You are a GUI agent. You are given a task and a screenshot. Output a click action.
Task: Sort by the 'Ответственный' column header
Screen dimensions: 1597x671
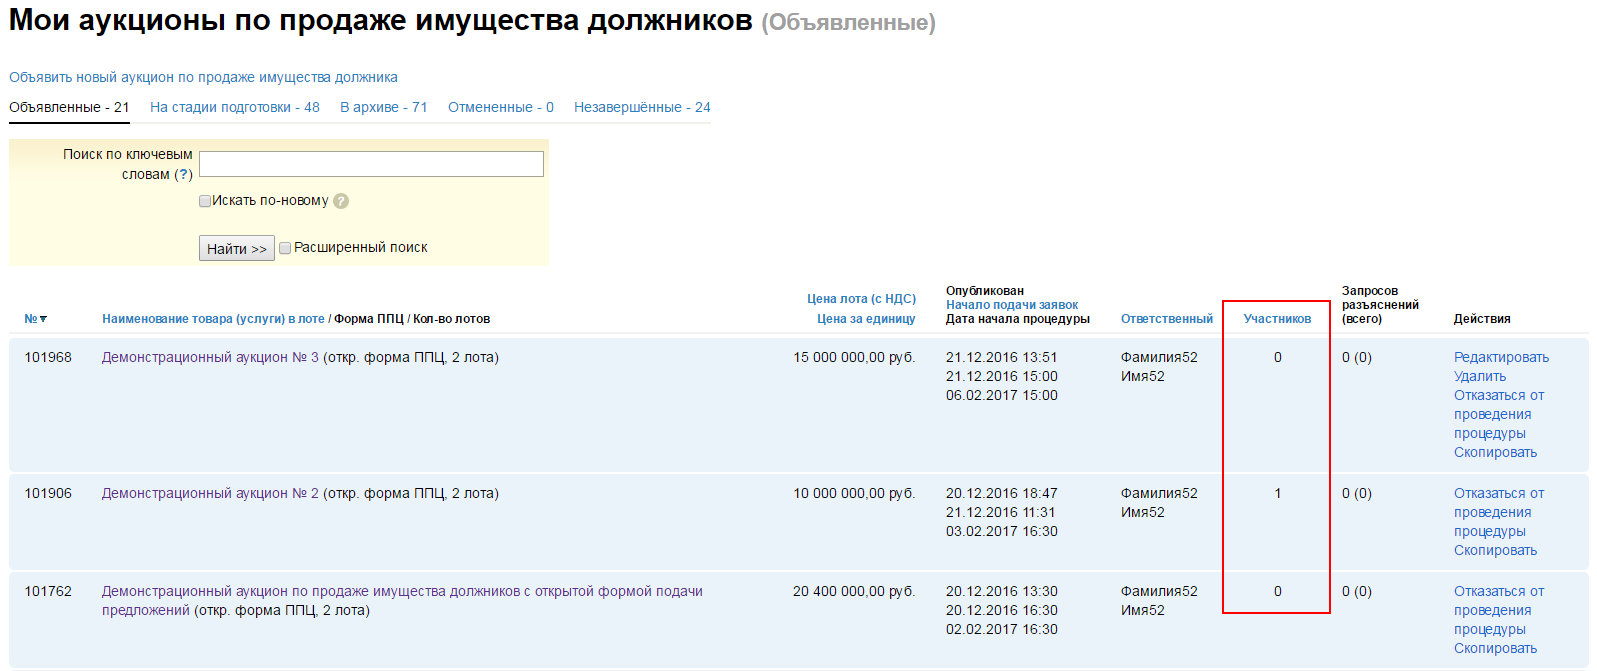1166,319
